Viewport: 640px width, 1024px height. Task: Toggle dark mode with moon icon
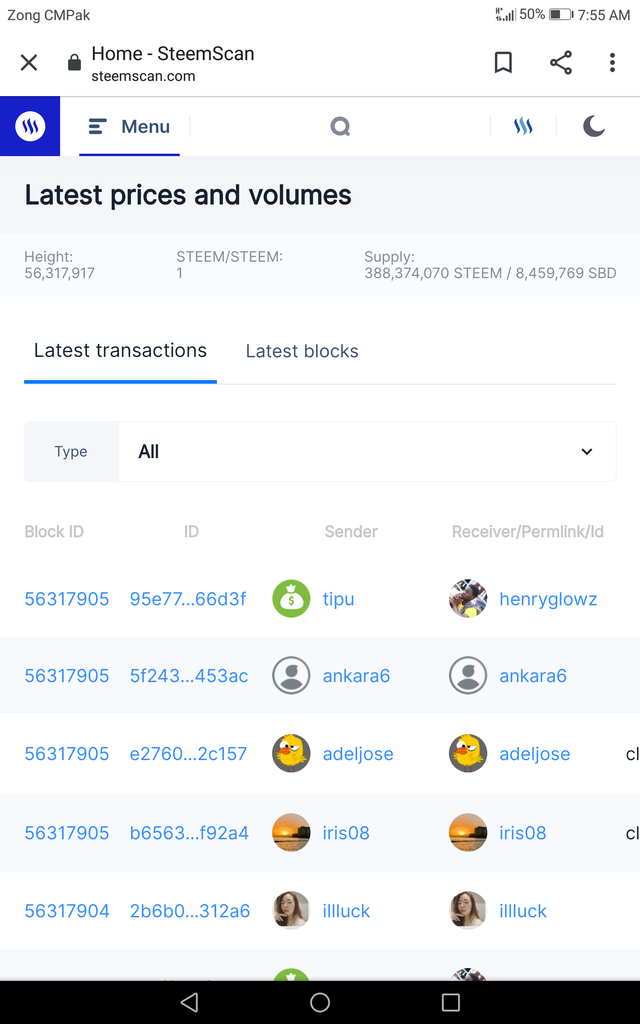594,126
